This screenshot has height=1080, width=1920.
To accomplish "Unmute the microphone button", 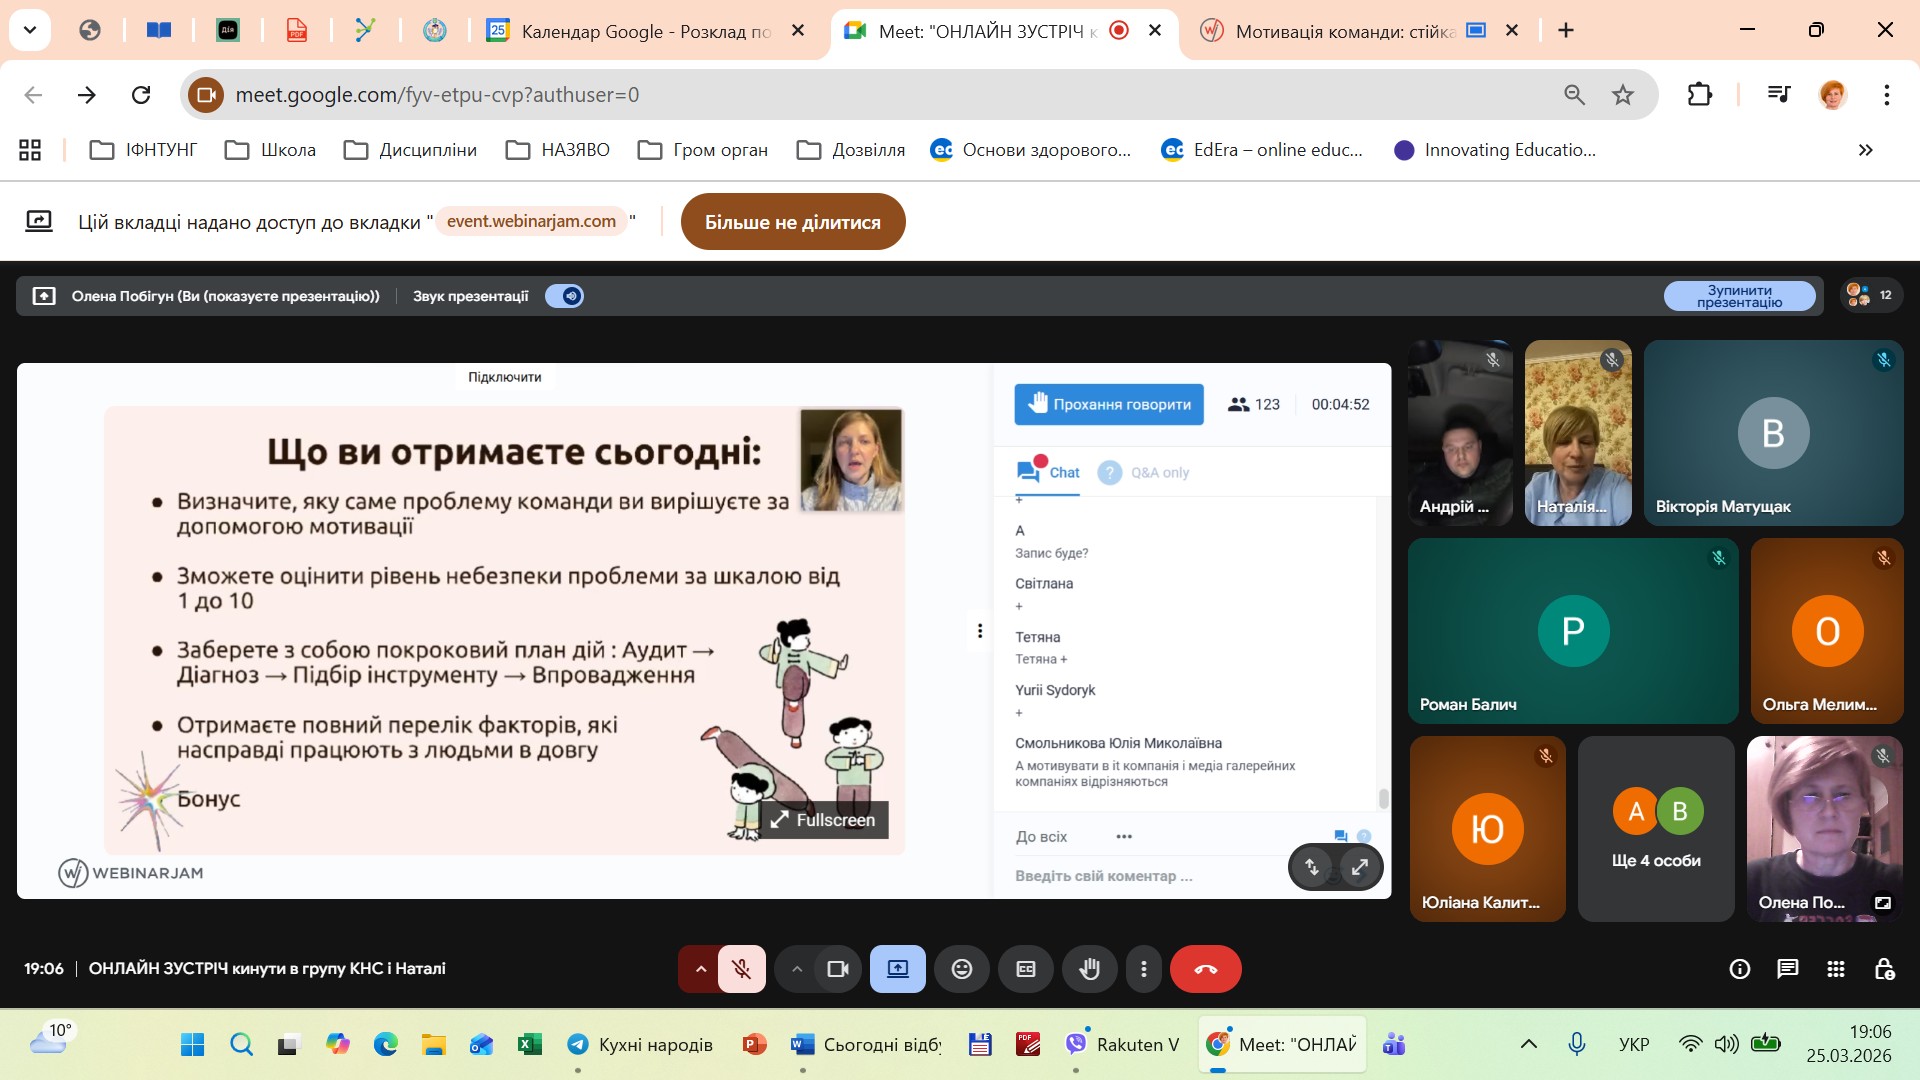I will [741, 969].
